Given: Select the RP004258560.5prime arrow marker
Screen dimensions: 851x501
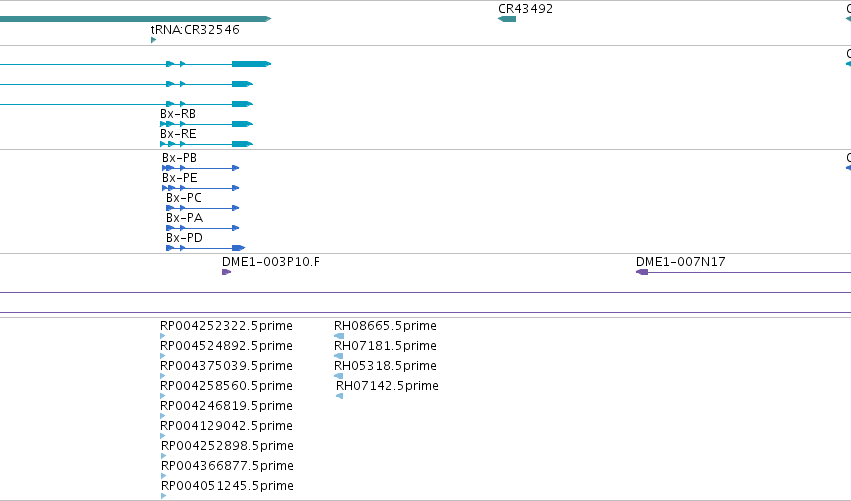Looking at the screenshot, I should [163, 396].
